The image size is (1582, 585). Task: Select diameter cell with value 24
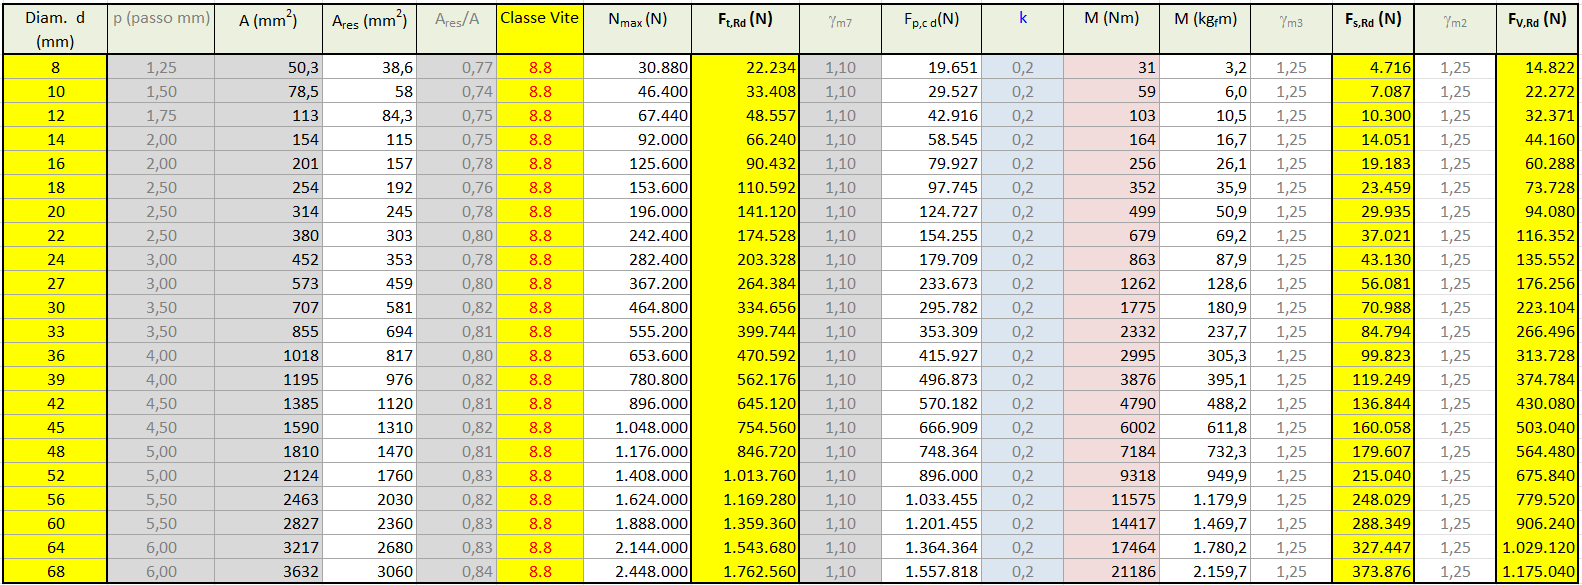pyautogui.click(x=56, y=260)
